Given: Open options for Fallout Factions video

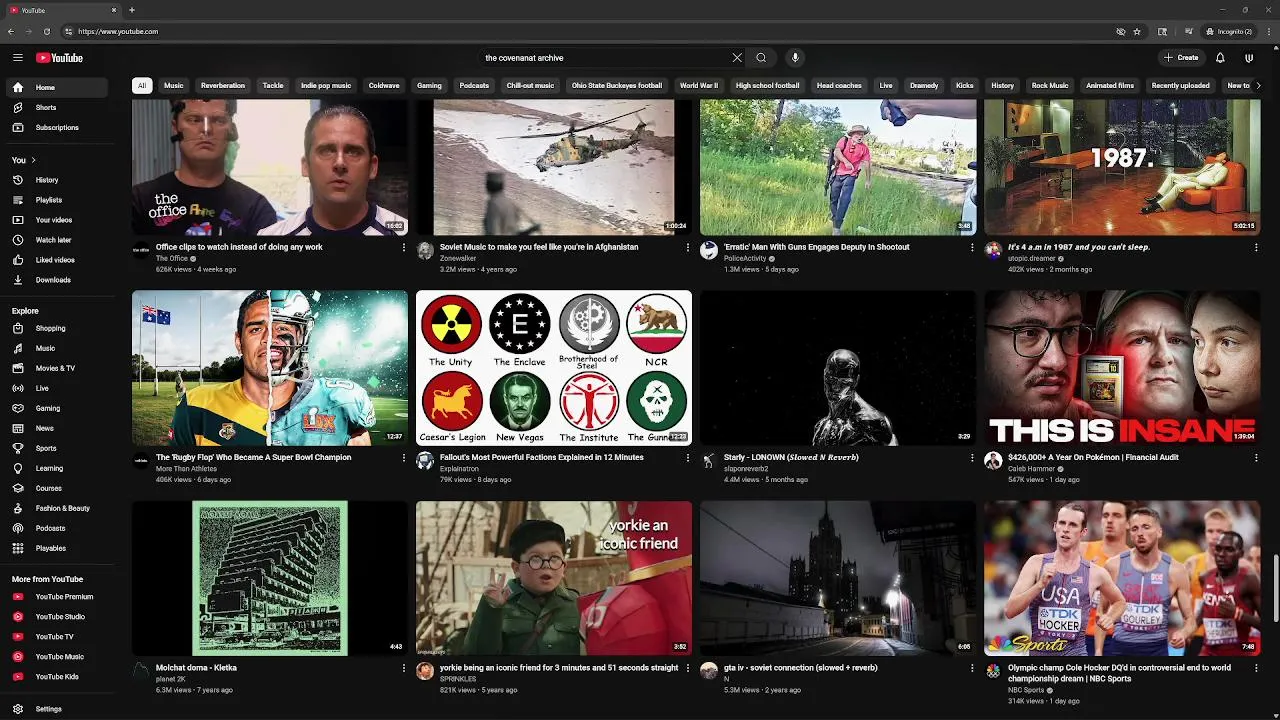Looking at the screenshot, I should (688, 457).
